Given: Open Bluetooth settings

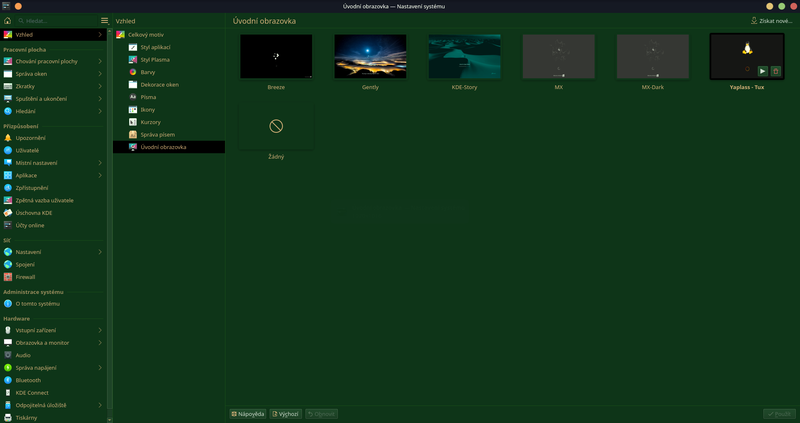Looking at the screenshot, I should (x=28, y=380).
